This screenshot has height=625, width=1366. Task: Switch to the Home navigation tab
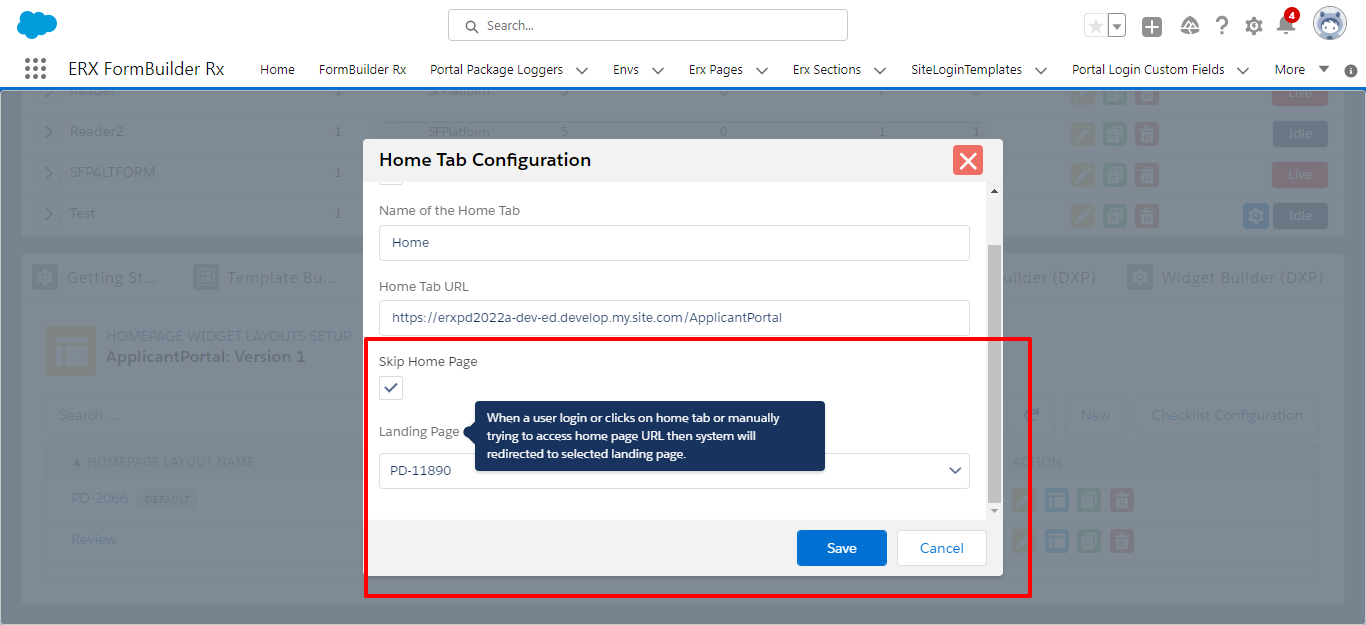click(x=277, y=70)
